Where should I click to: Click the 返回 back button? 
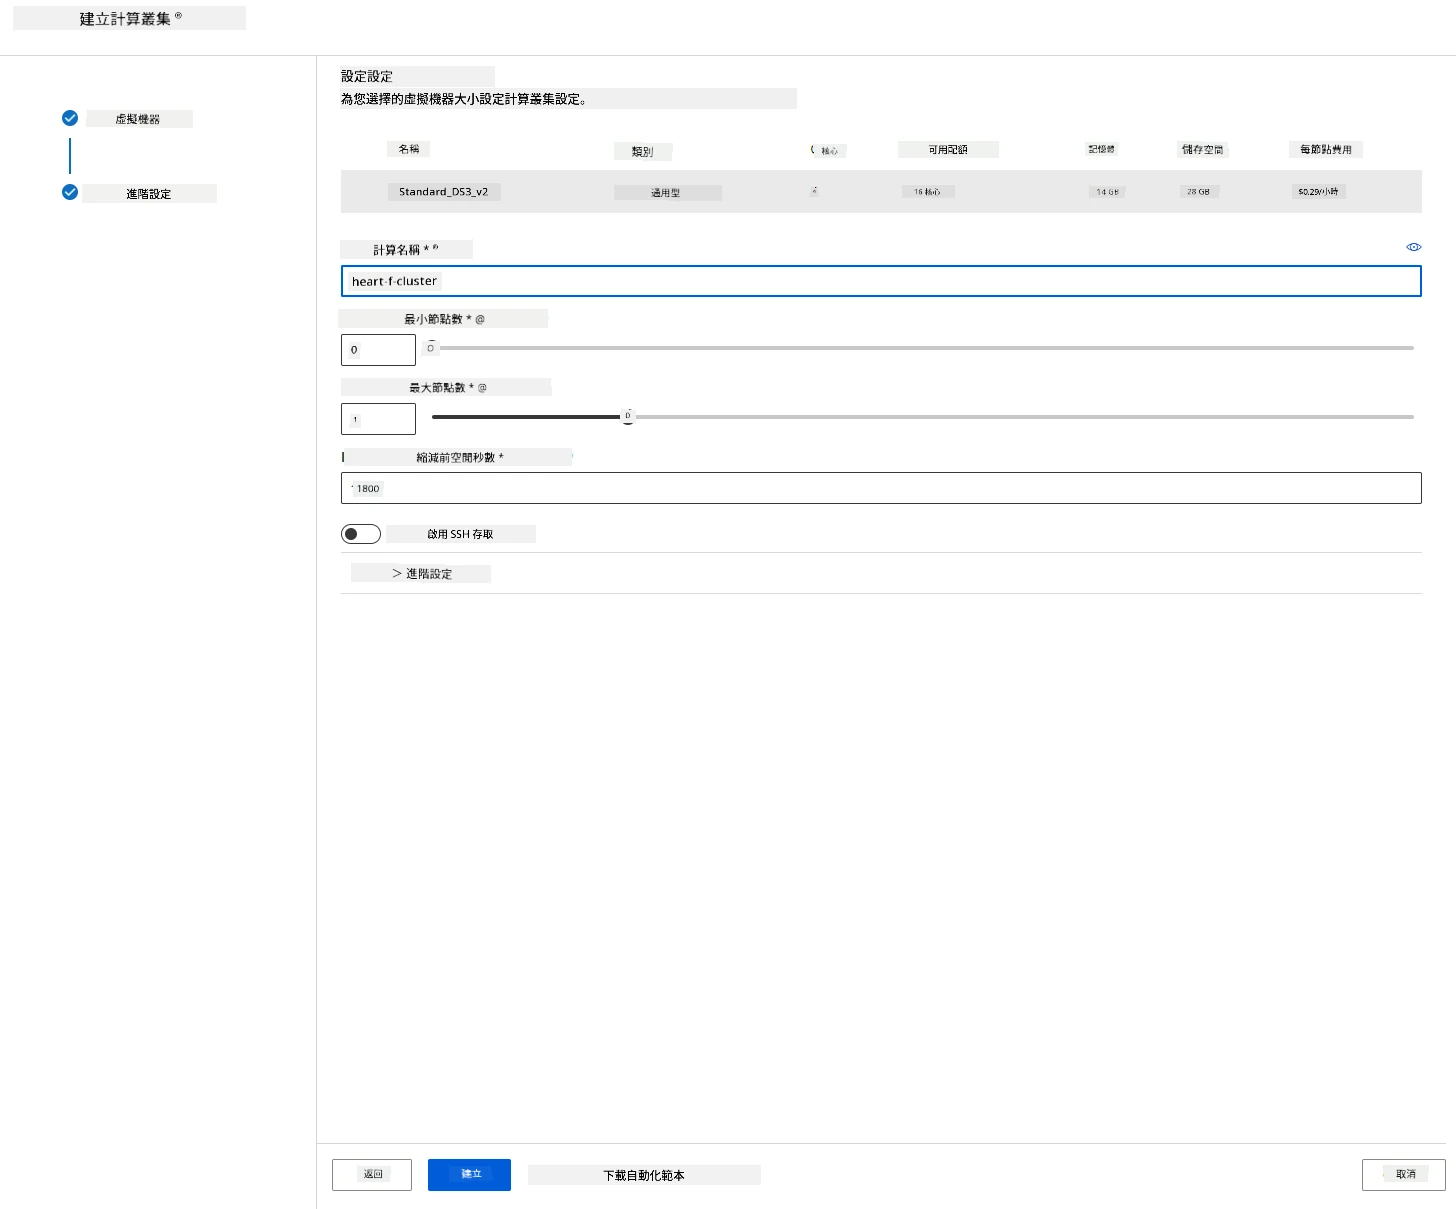pos(372,1175)
